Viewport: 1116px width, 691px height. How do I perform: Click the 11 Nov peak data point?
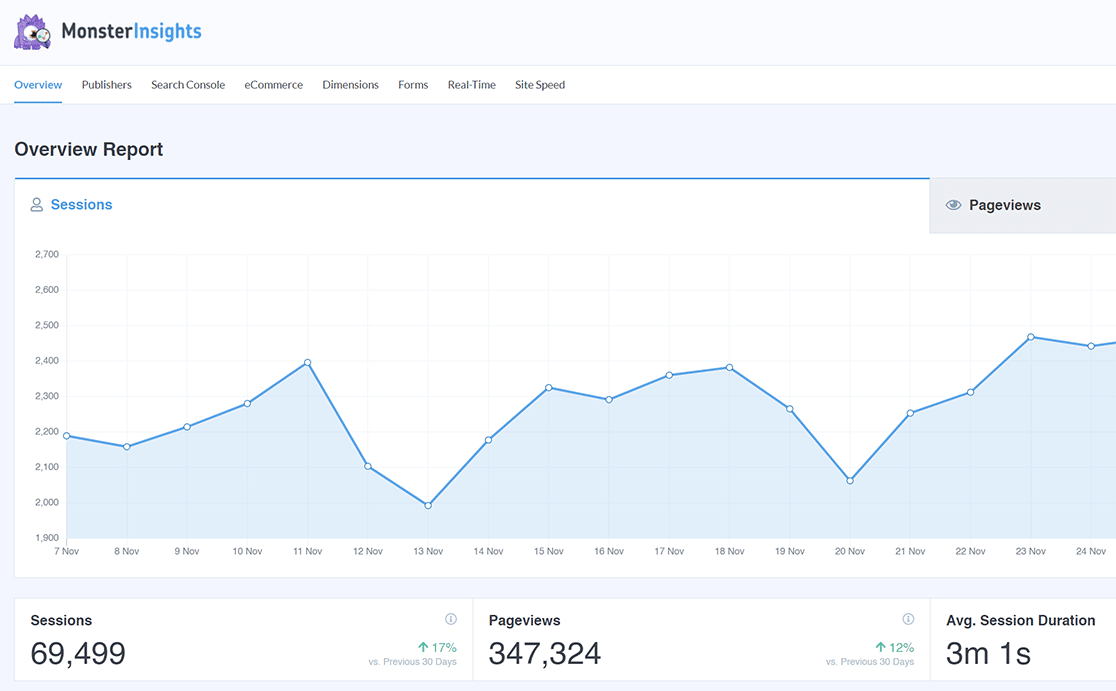point(307,362)
